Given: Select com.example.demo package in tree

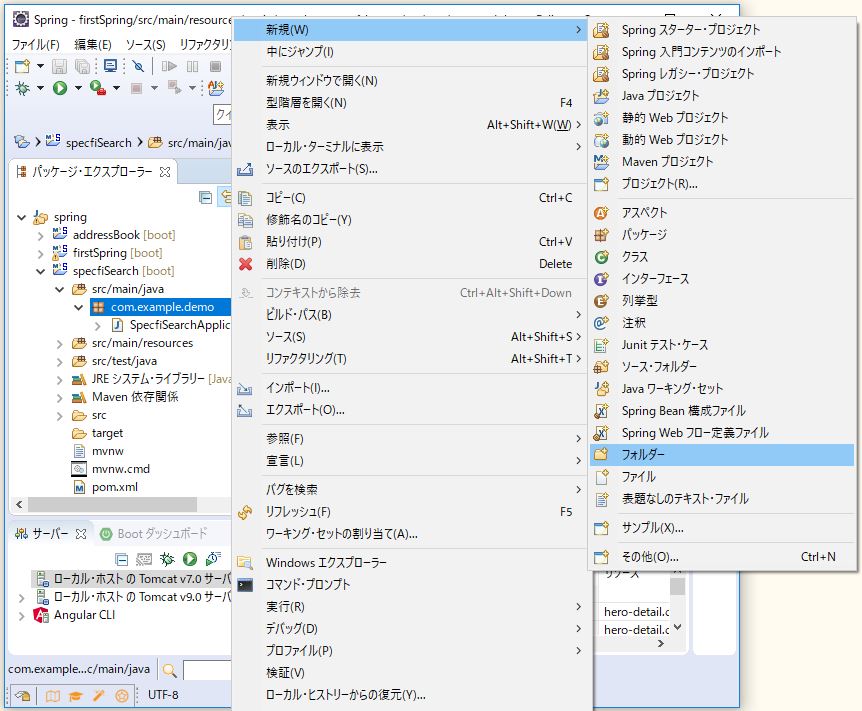Looking at the screenshot, I should coord(160,307).
